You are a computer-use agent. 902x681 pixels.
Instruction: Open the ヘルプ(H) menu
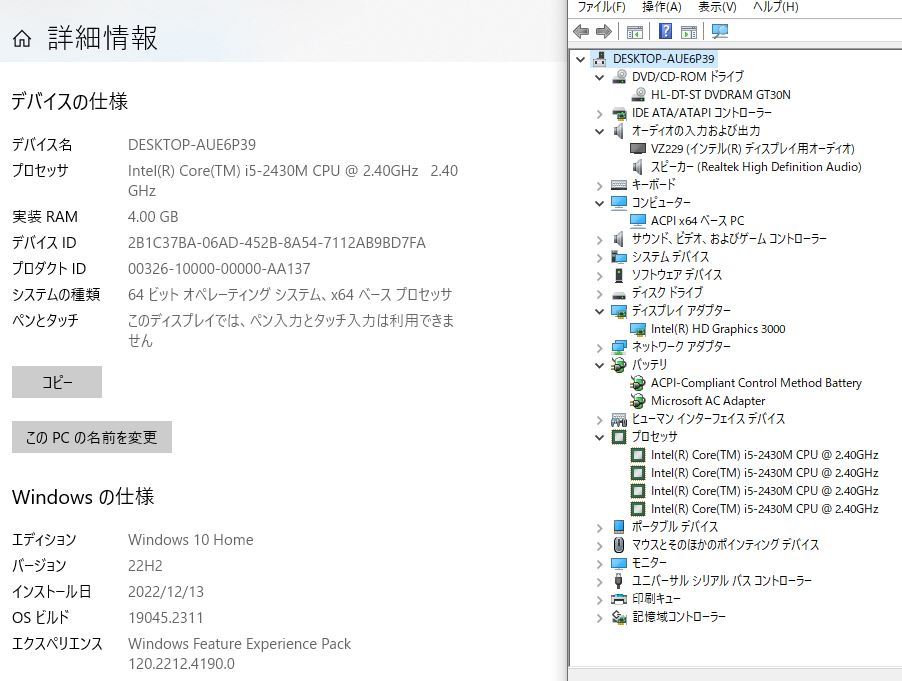(x=775, y=7)
